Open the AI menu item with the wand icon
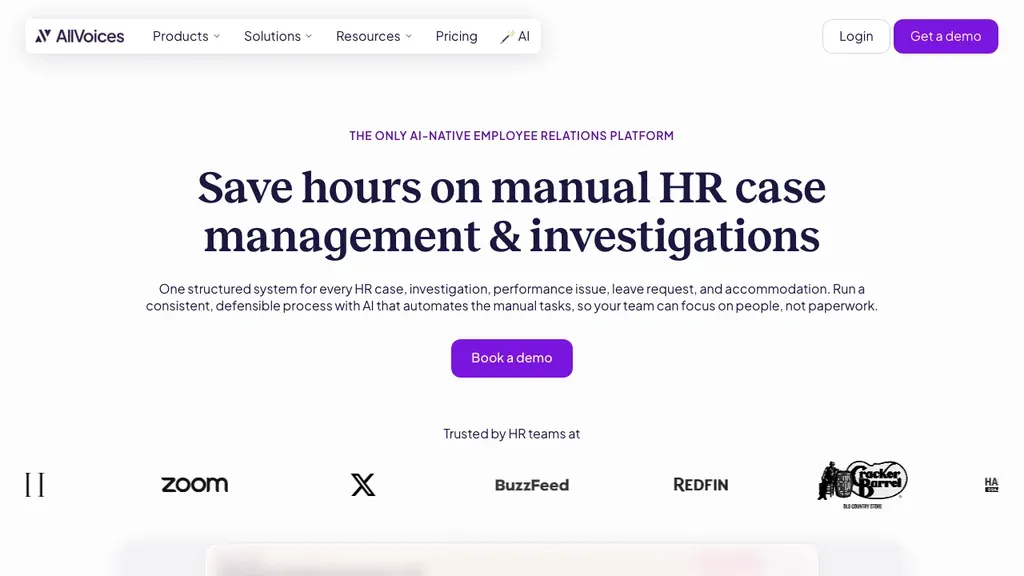The image size is (1024, 576). click(515, 36)
